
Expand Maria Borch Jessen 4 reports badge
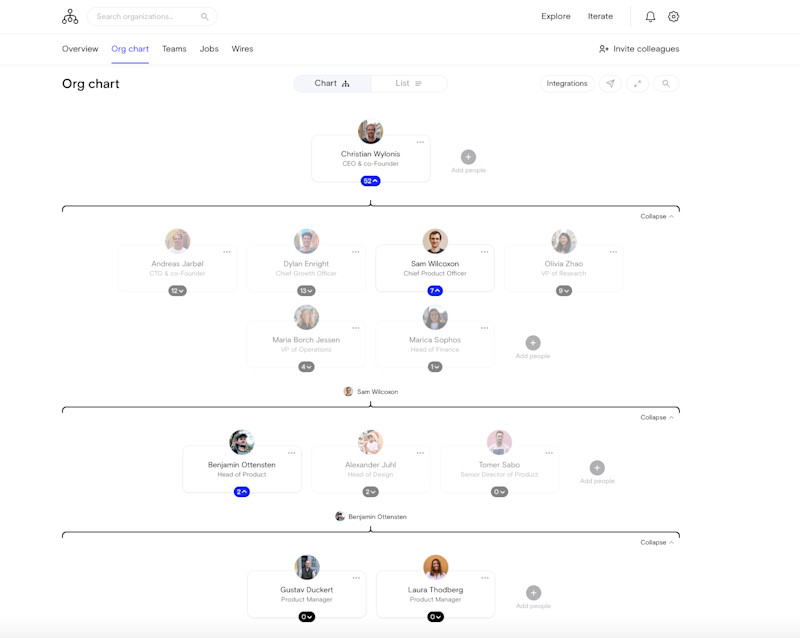click(306, 367)
